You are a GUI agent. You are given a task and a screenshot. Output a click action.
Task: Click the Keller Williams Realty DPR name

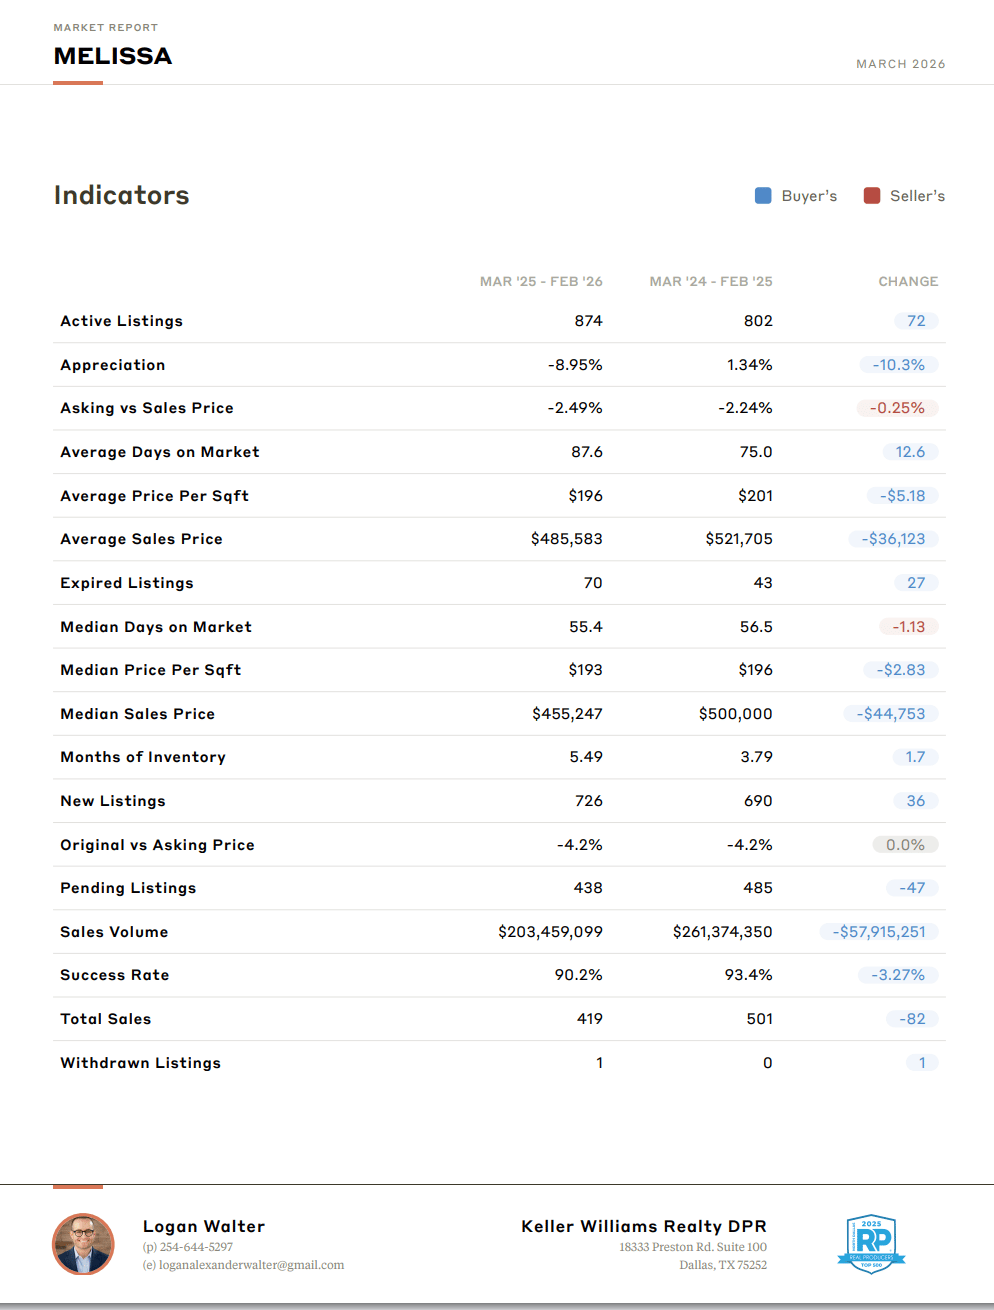(644, 1226)
